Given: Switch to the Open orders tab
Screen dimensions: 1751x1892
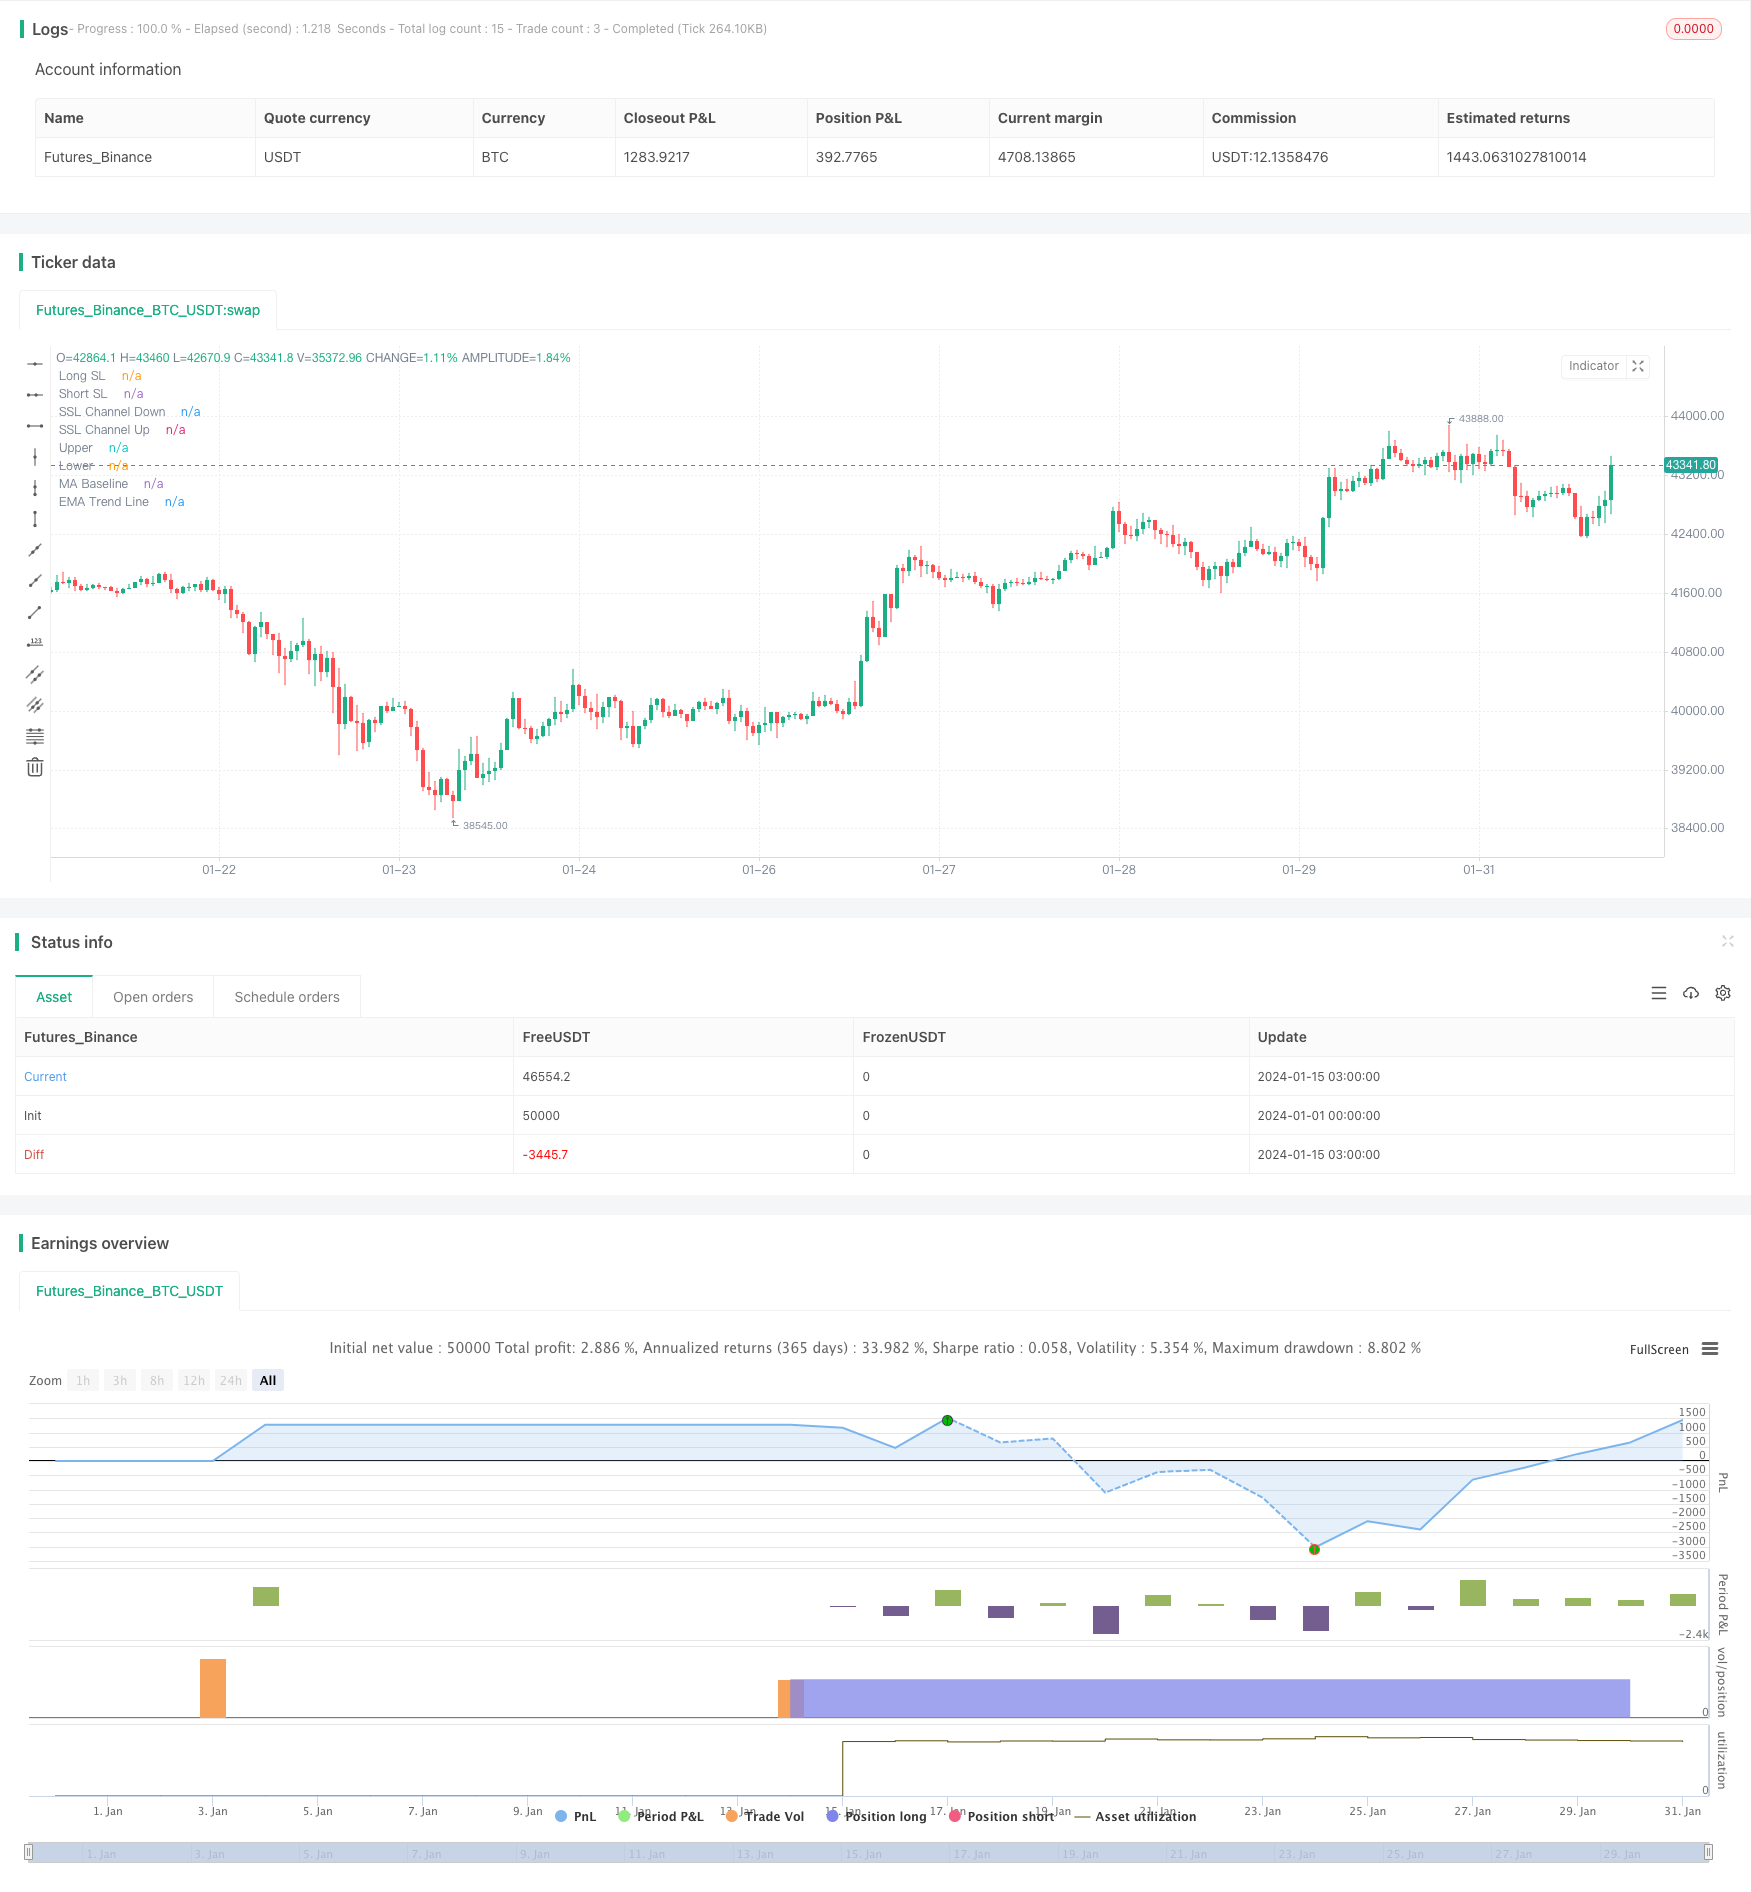Looking at the screenshot, I should coord(153,997).
